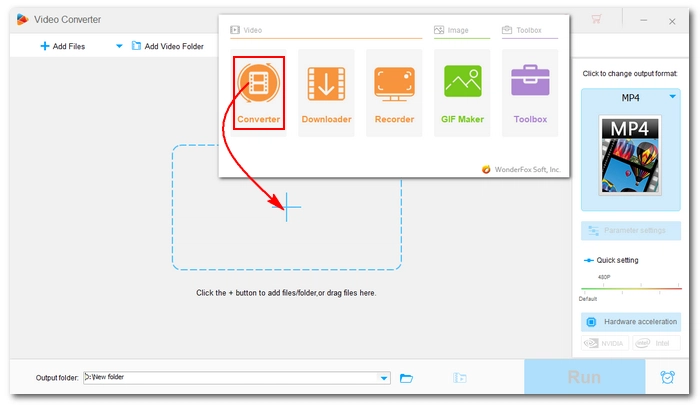This screenshot has width=700, height=405.
Task: Open the purple Toolbox module
Action: pos(530,93)
